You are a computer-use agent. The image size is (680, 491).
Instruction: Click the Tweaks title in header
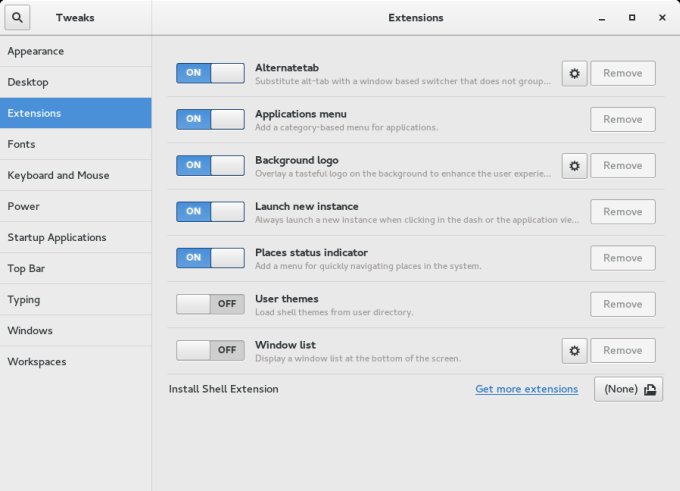[x=75, y=18]
